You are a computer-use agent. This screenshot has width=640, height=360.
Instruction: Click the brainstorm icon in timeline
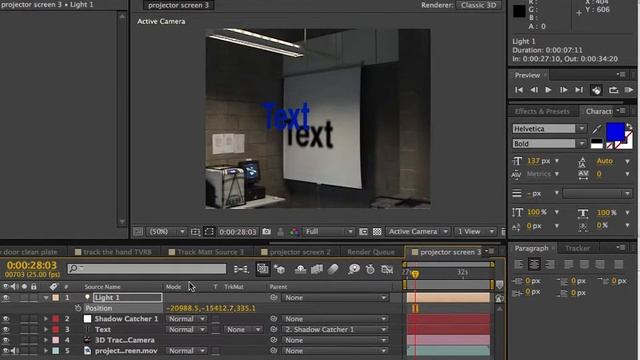point(354,269)
